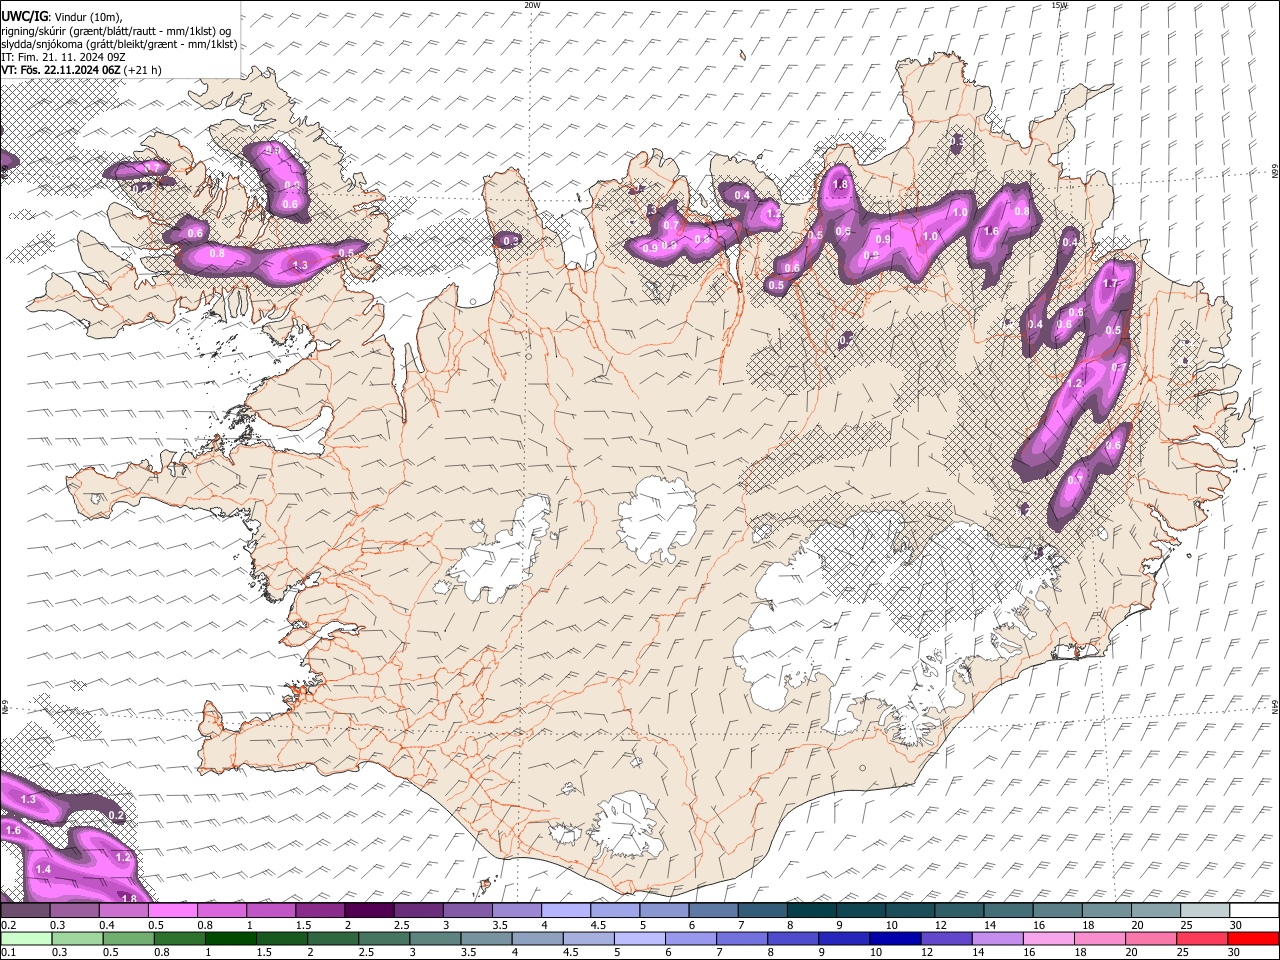Click the '15W' longitude label at top

click(1059, 5)
